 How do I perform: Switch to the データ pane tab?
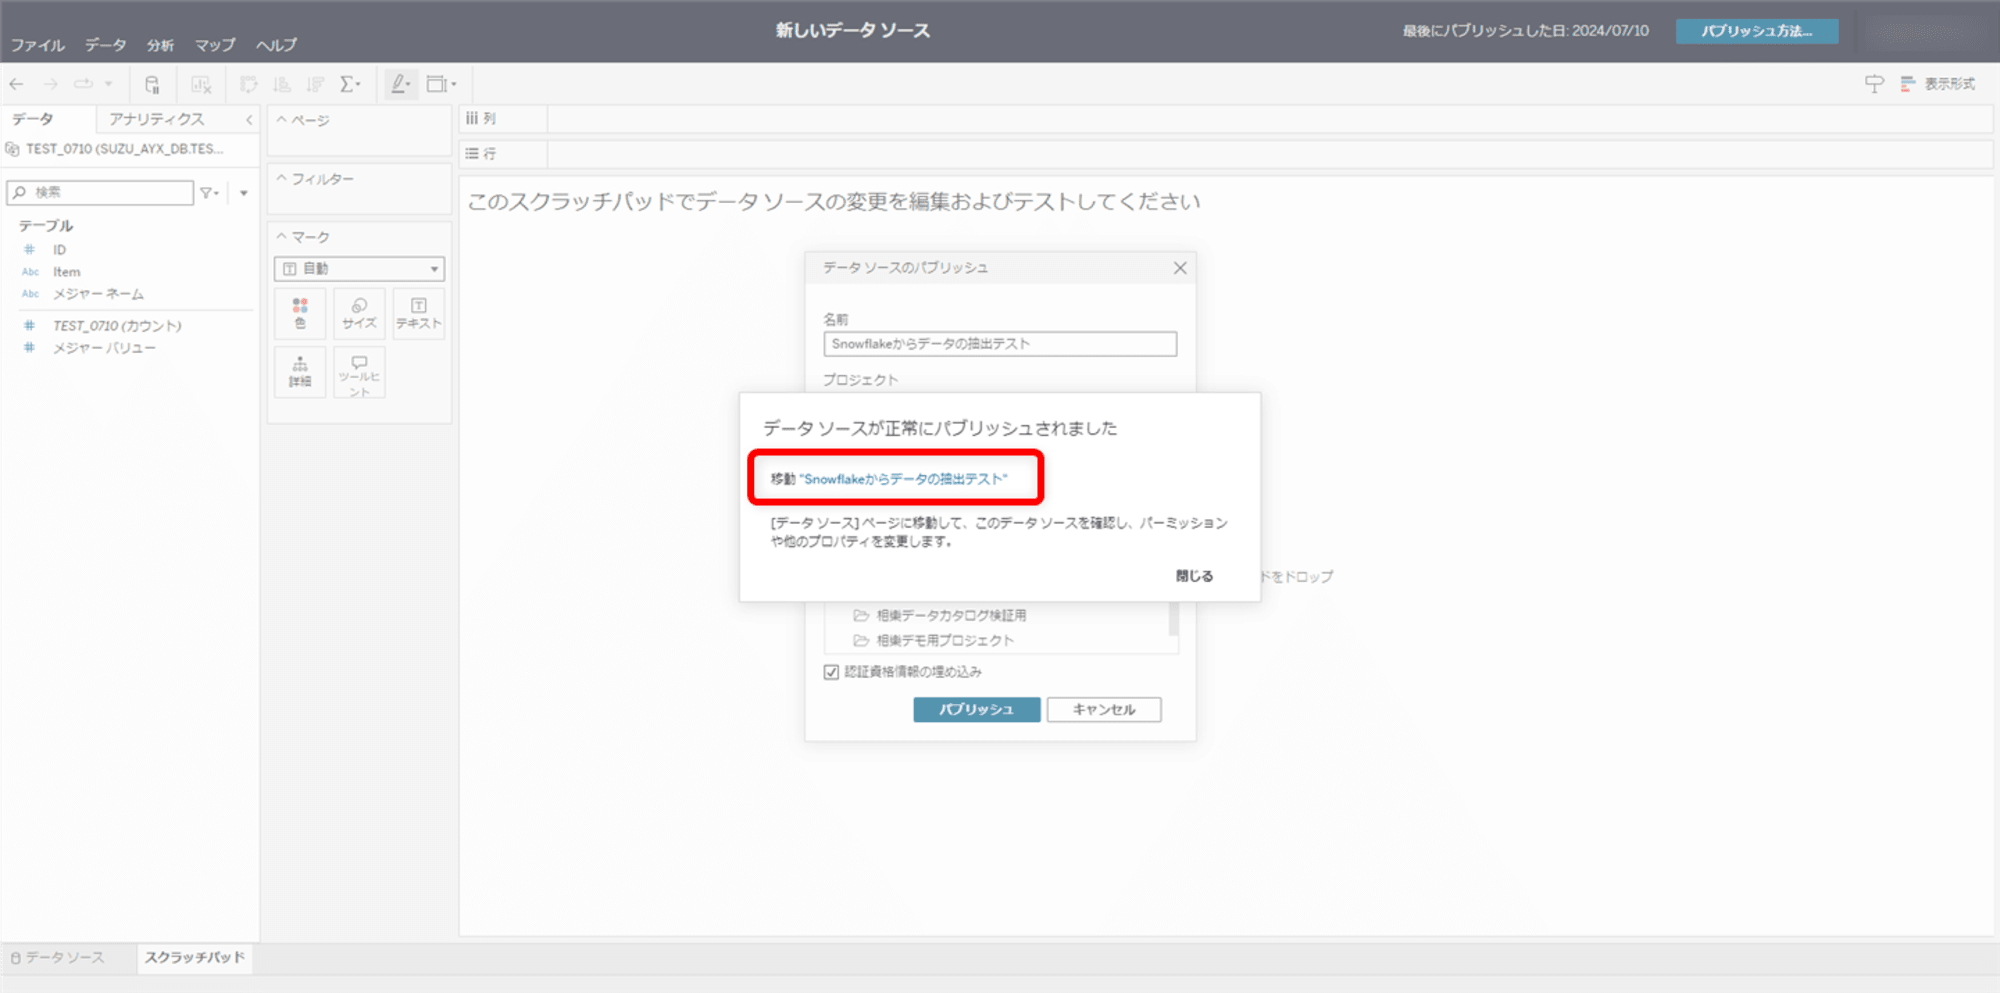33,119
